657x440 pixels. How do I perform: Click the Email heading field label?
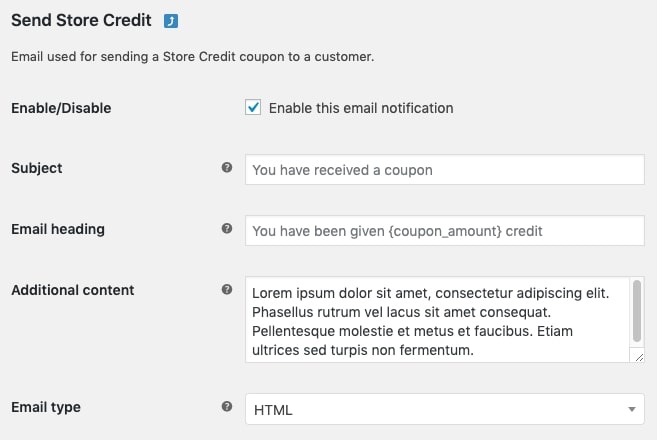[x=58, y=229]
